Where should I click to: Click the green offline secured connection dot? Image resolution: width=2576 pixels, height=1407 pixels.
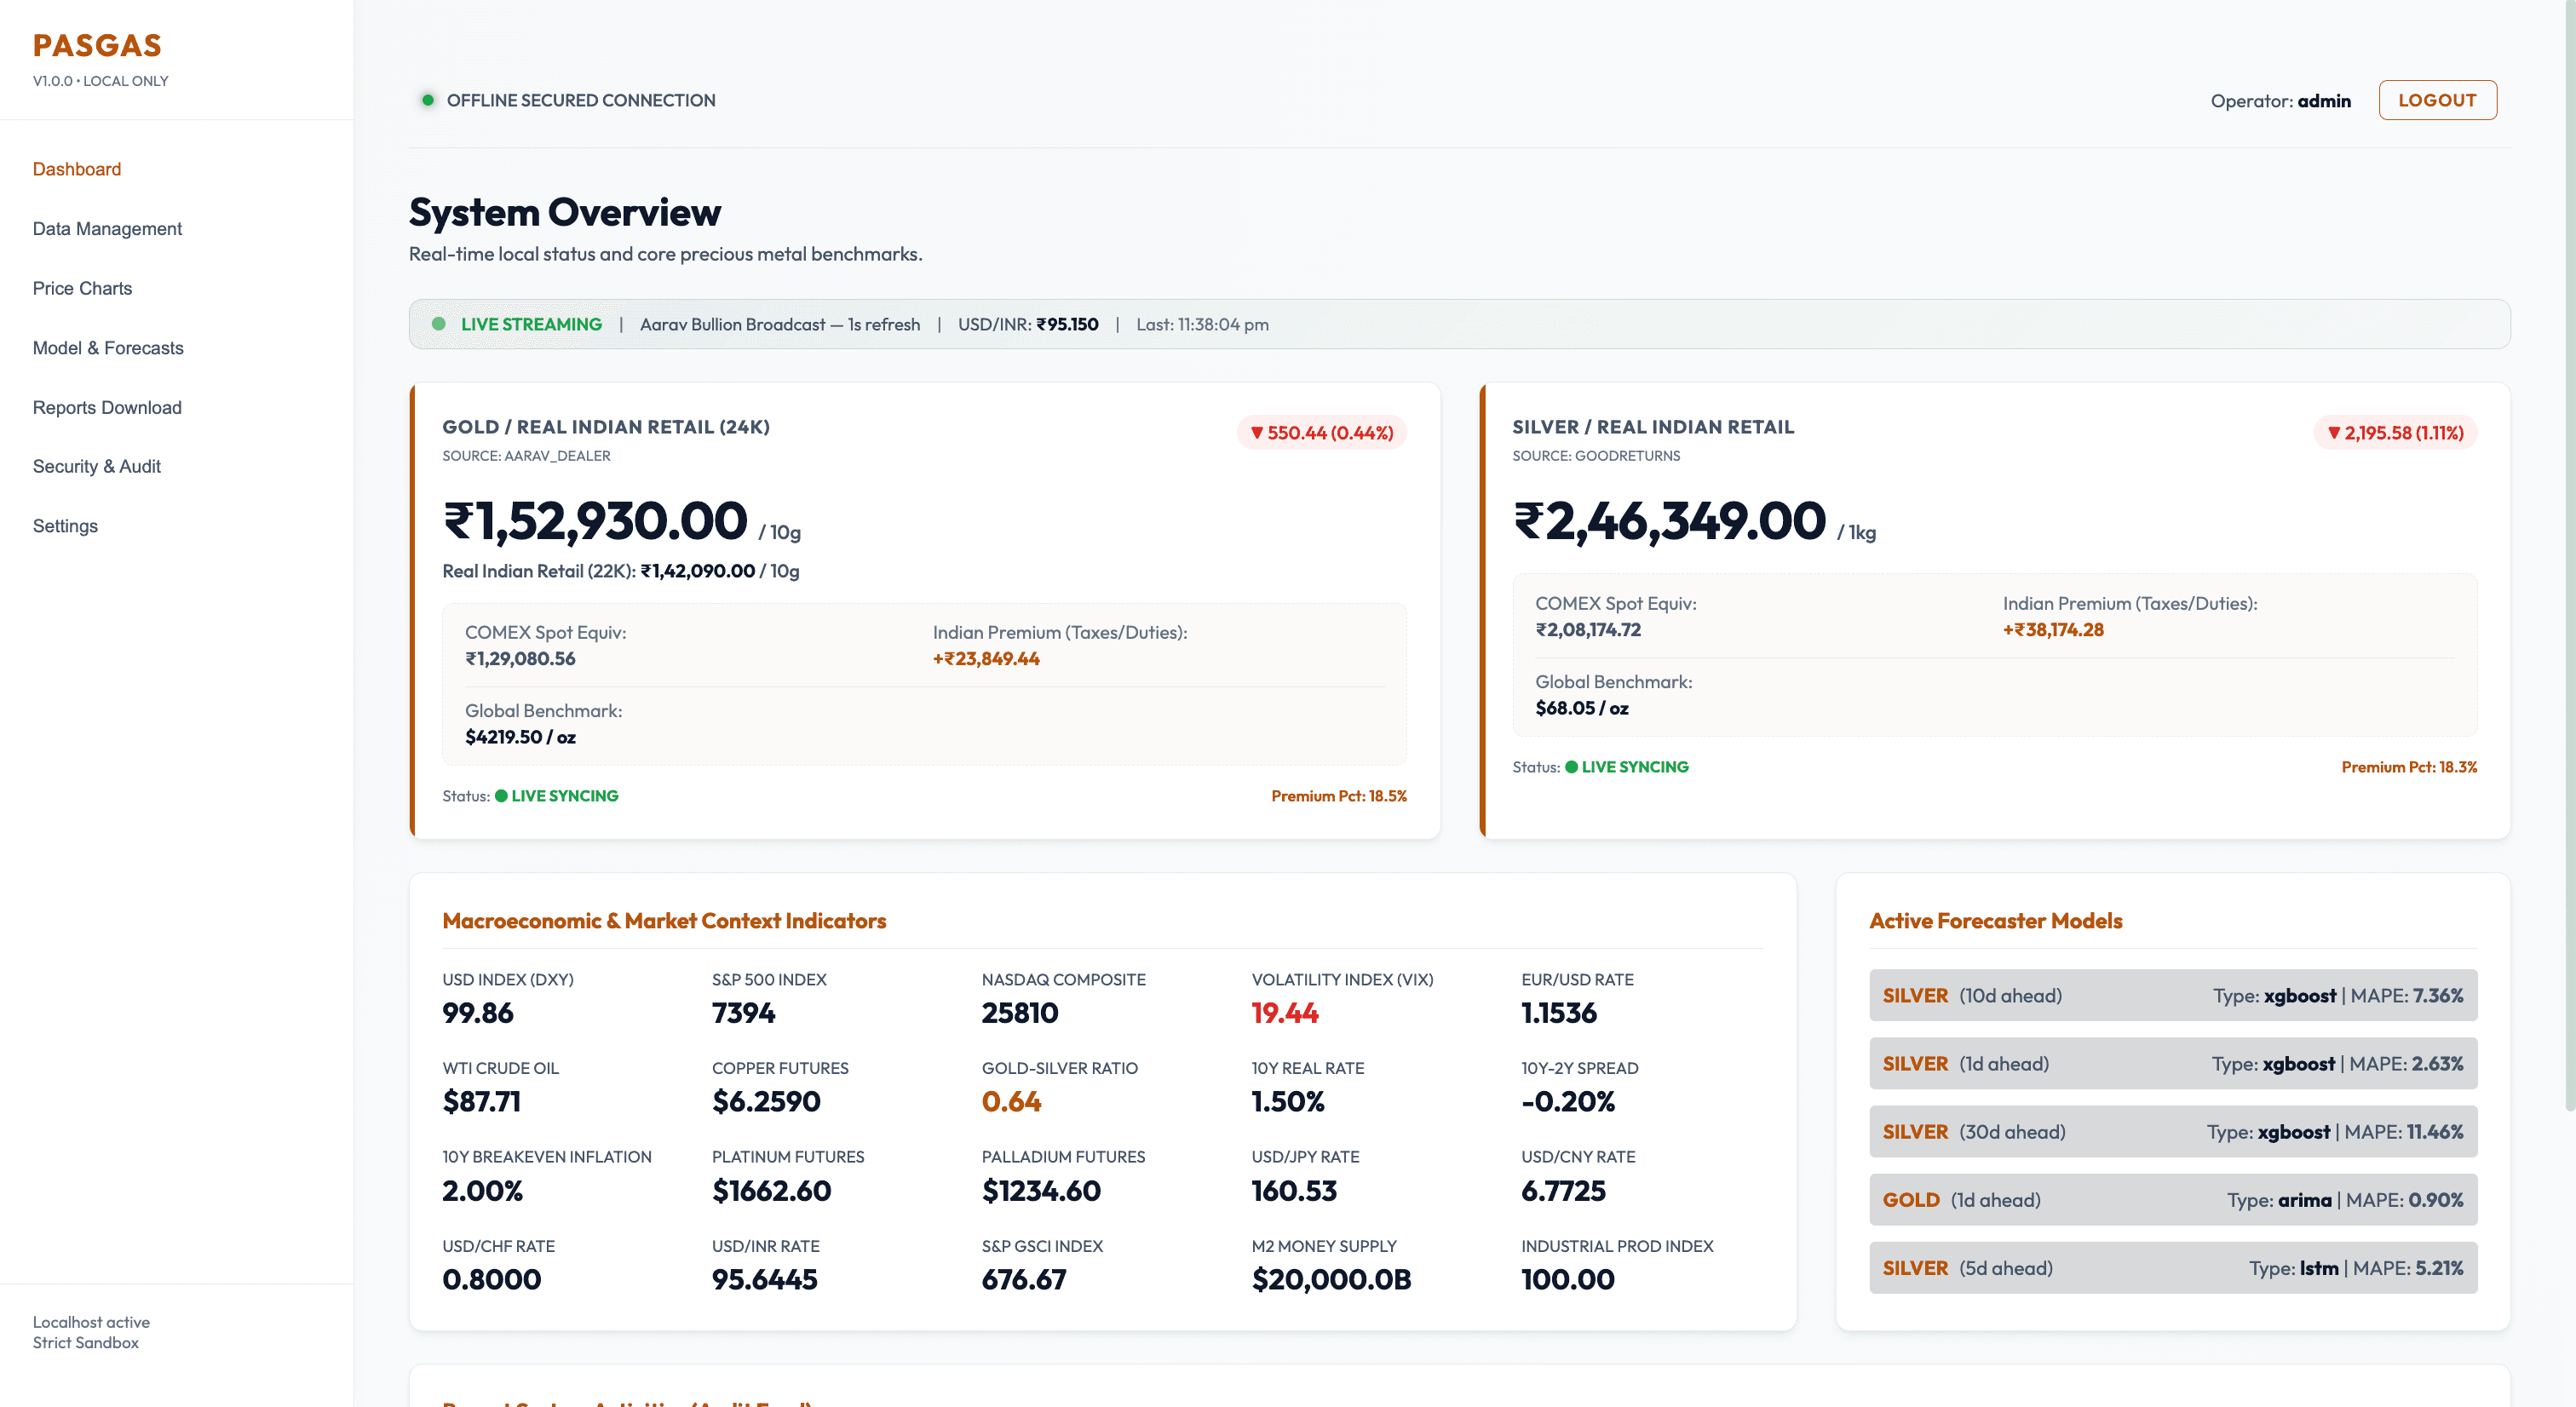(x=428, y=100)
